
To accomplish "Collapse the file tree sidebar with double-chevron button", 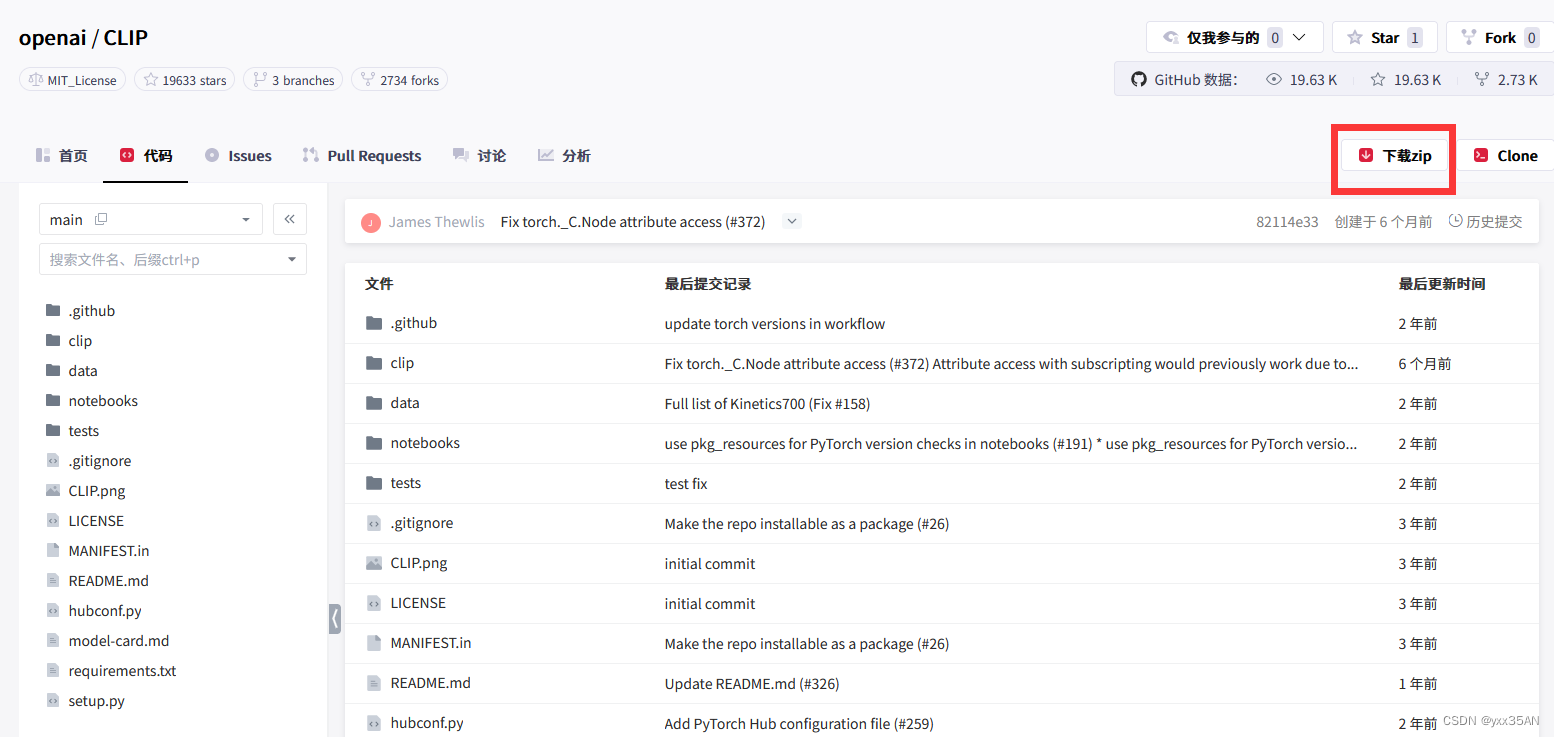I will pos(289,219).
